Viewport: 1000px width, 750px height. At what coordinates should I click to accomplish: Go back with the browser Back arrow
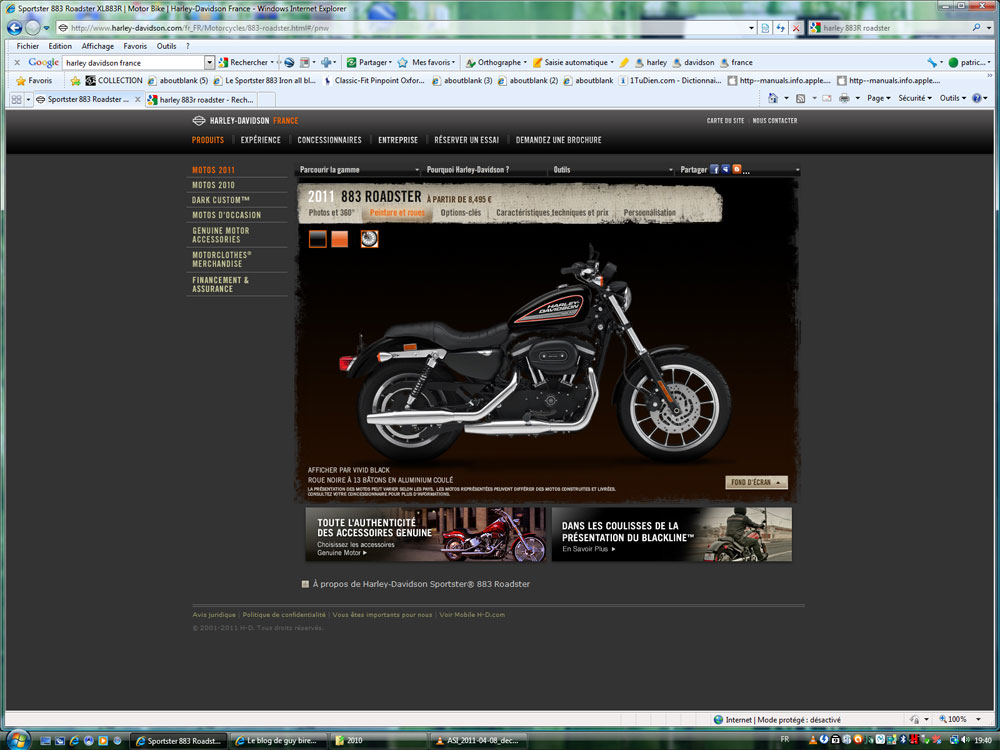coord(15,28)
